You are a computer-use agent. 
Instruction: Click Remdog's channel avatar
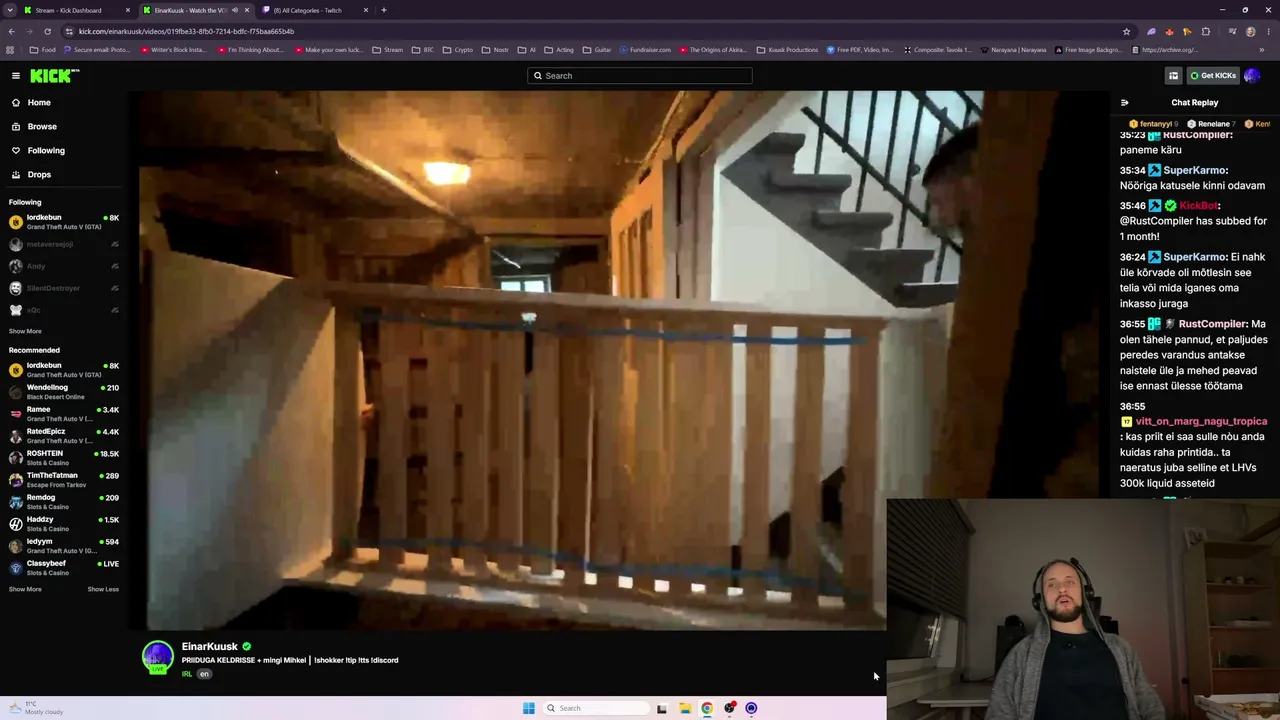[x=16, y=502]
